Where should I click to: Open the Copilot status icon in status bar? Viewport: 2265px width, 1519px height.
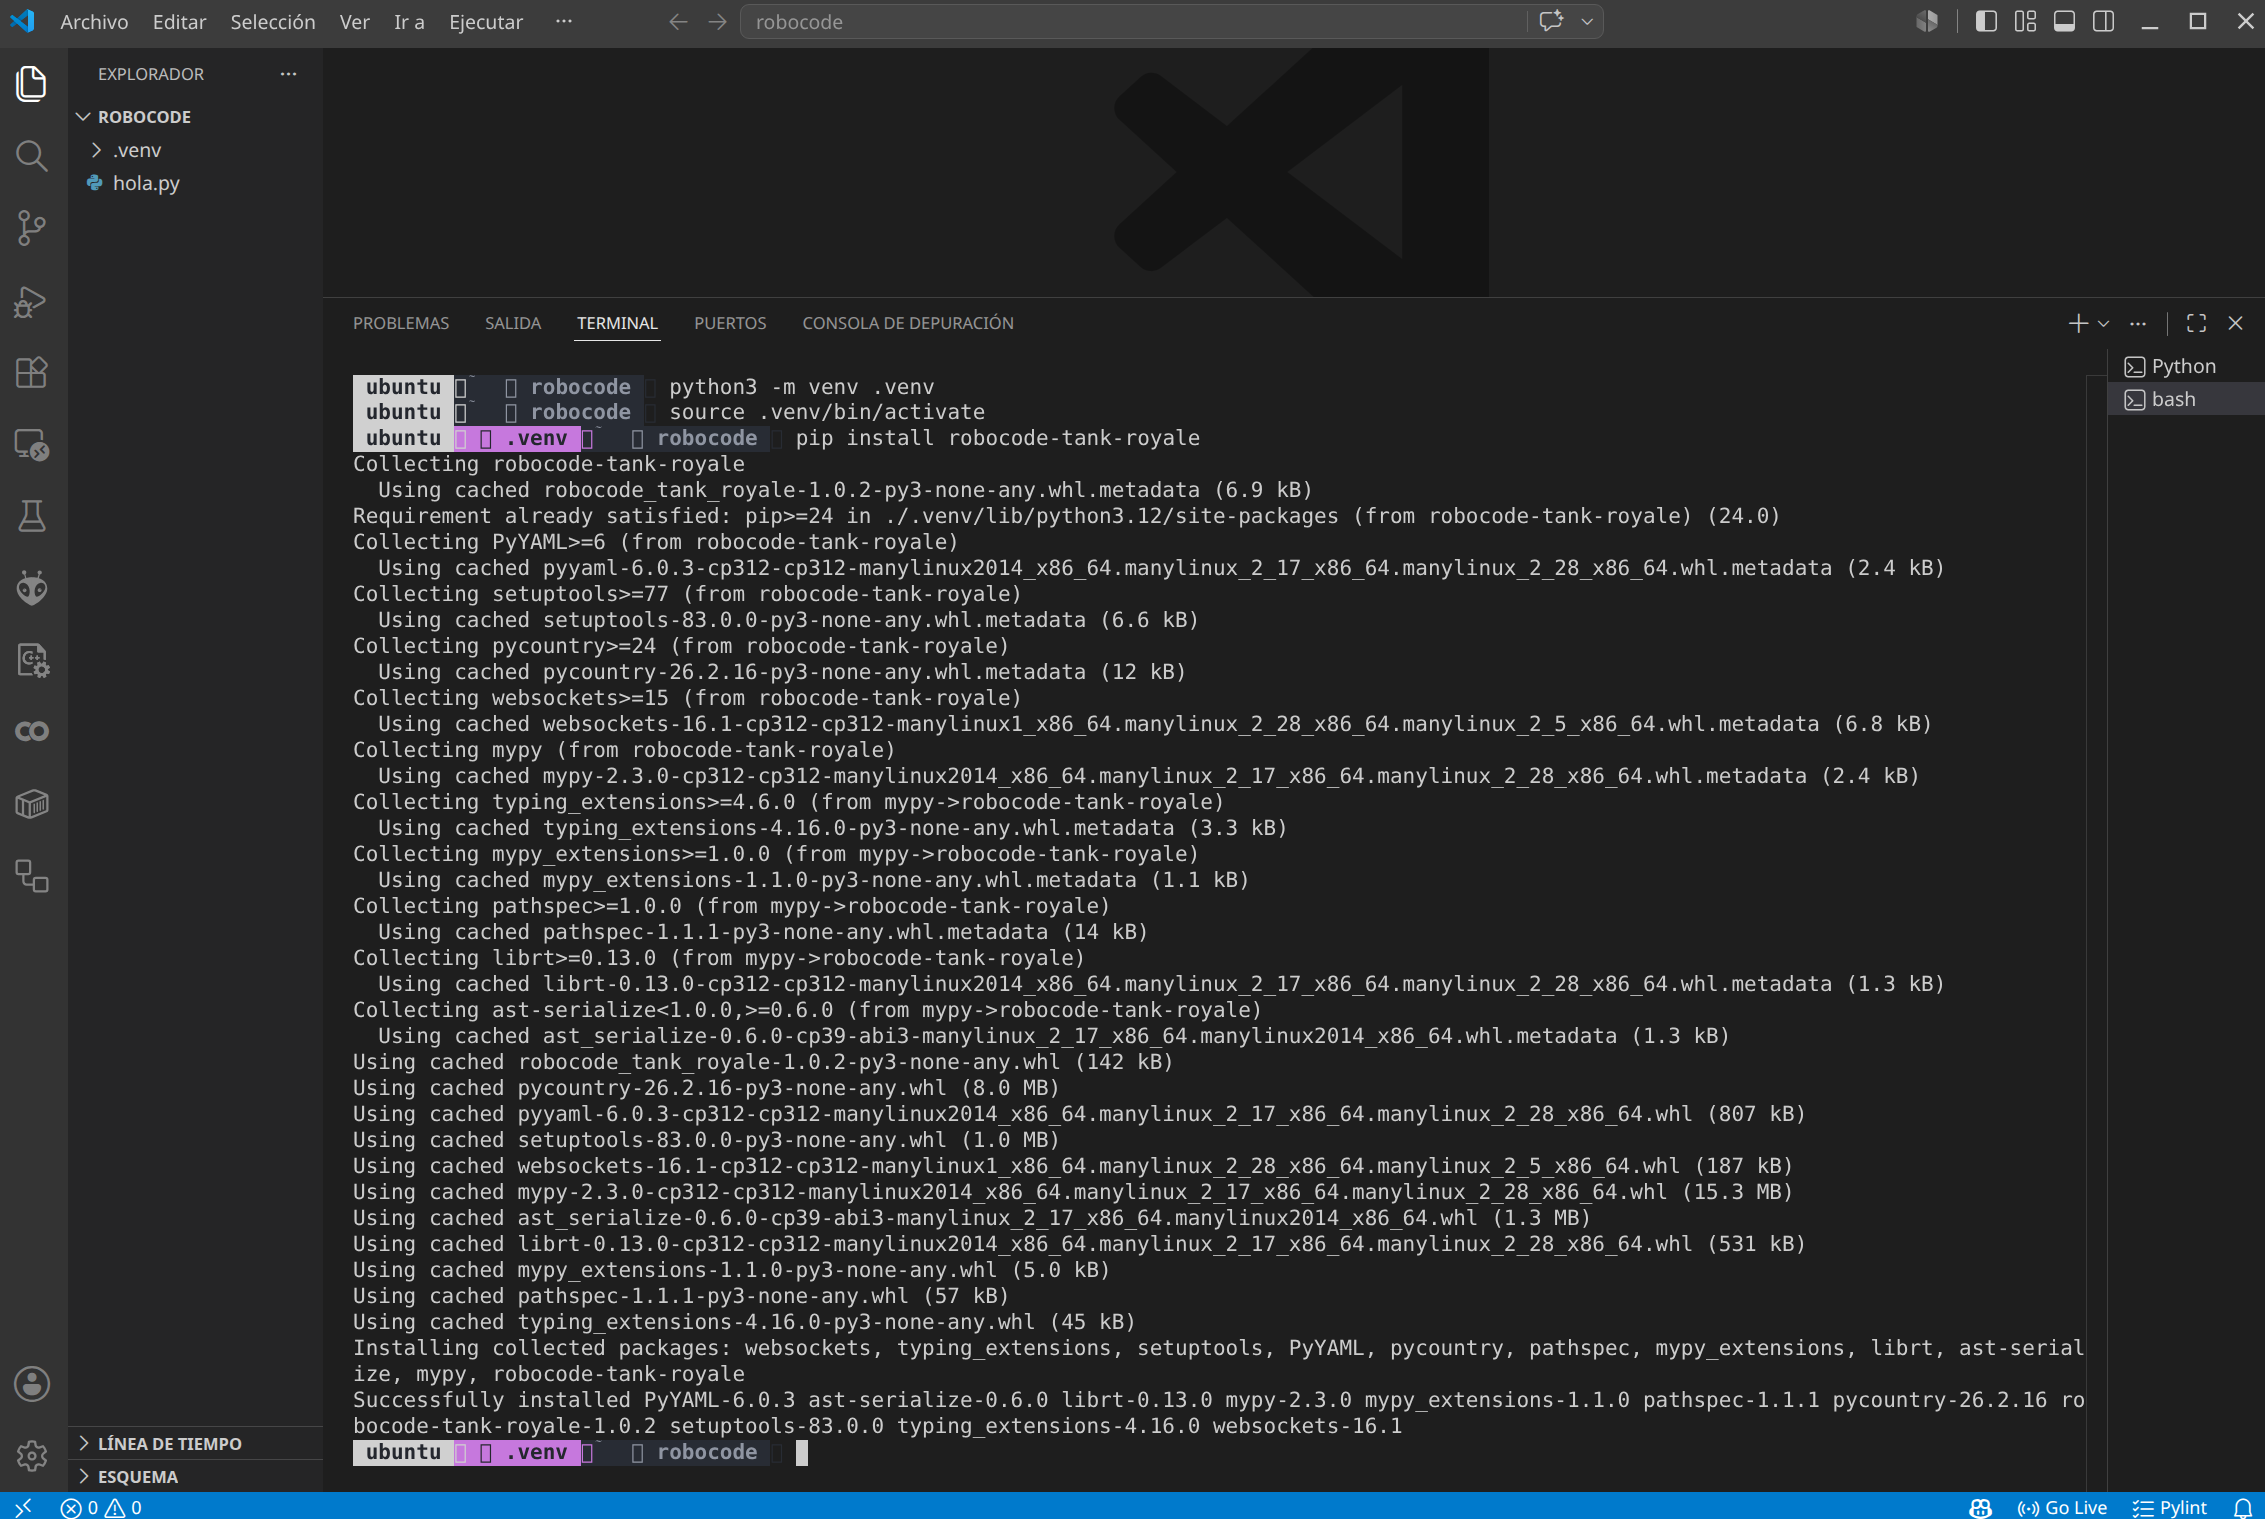1980,1507
